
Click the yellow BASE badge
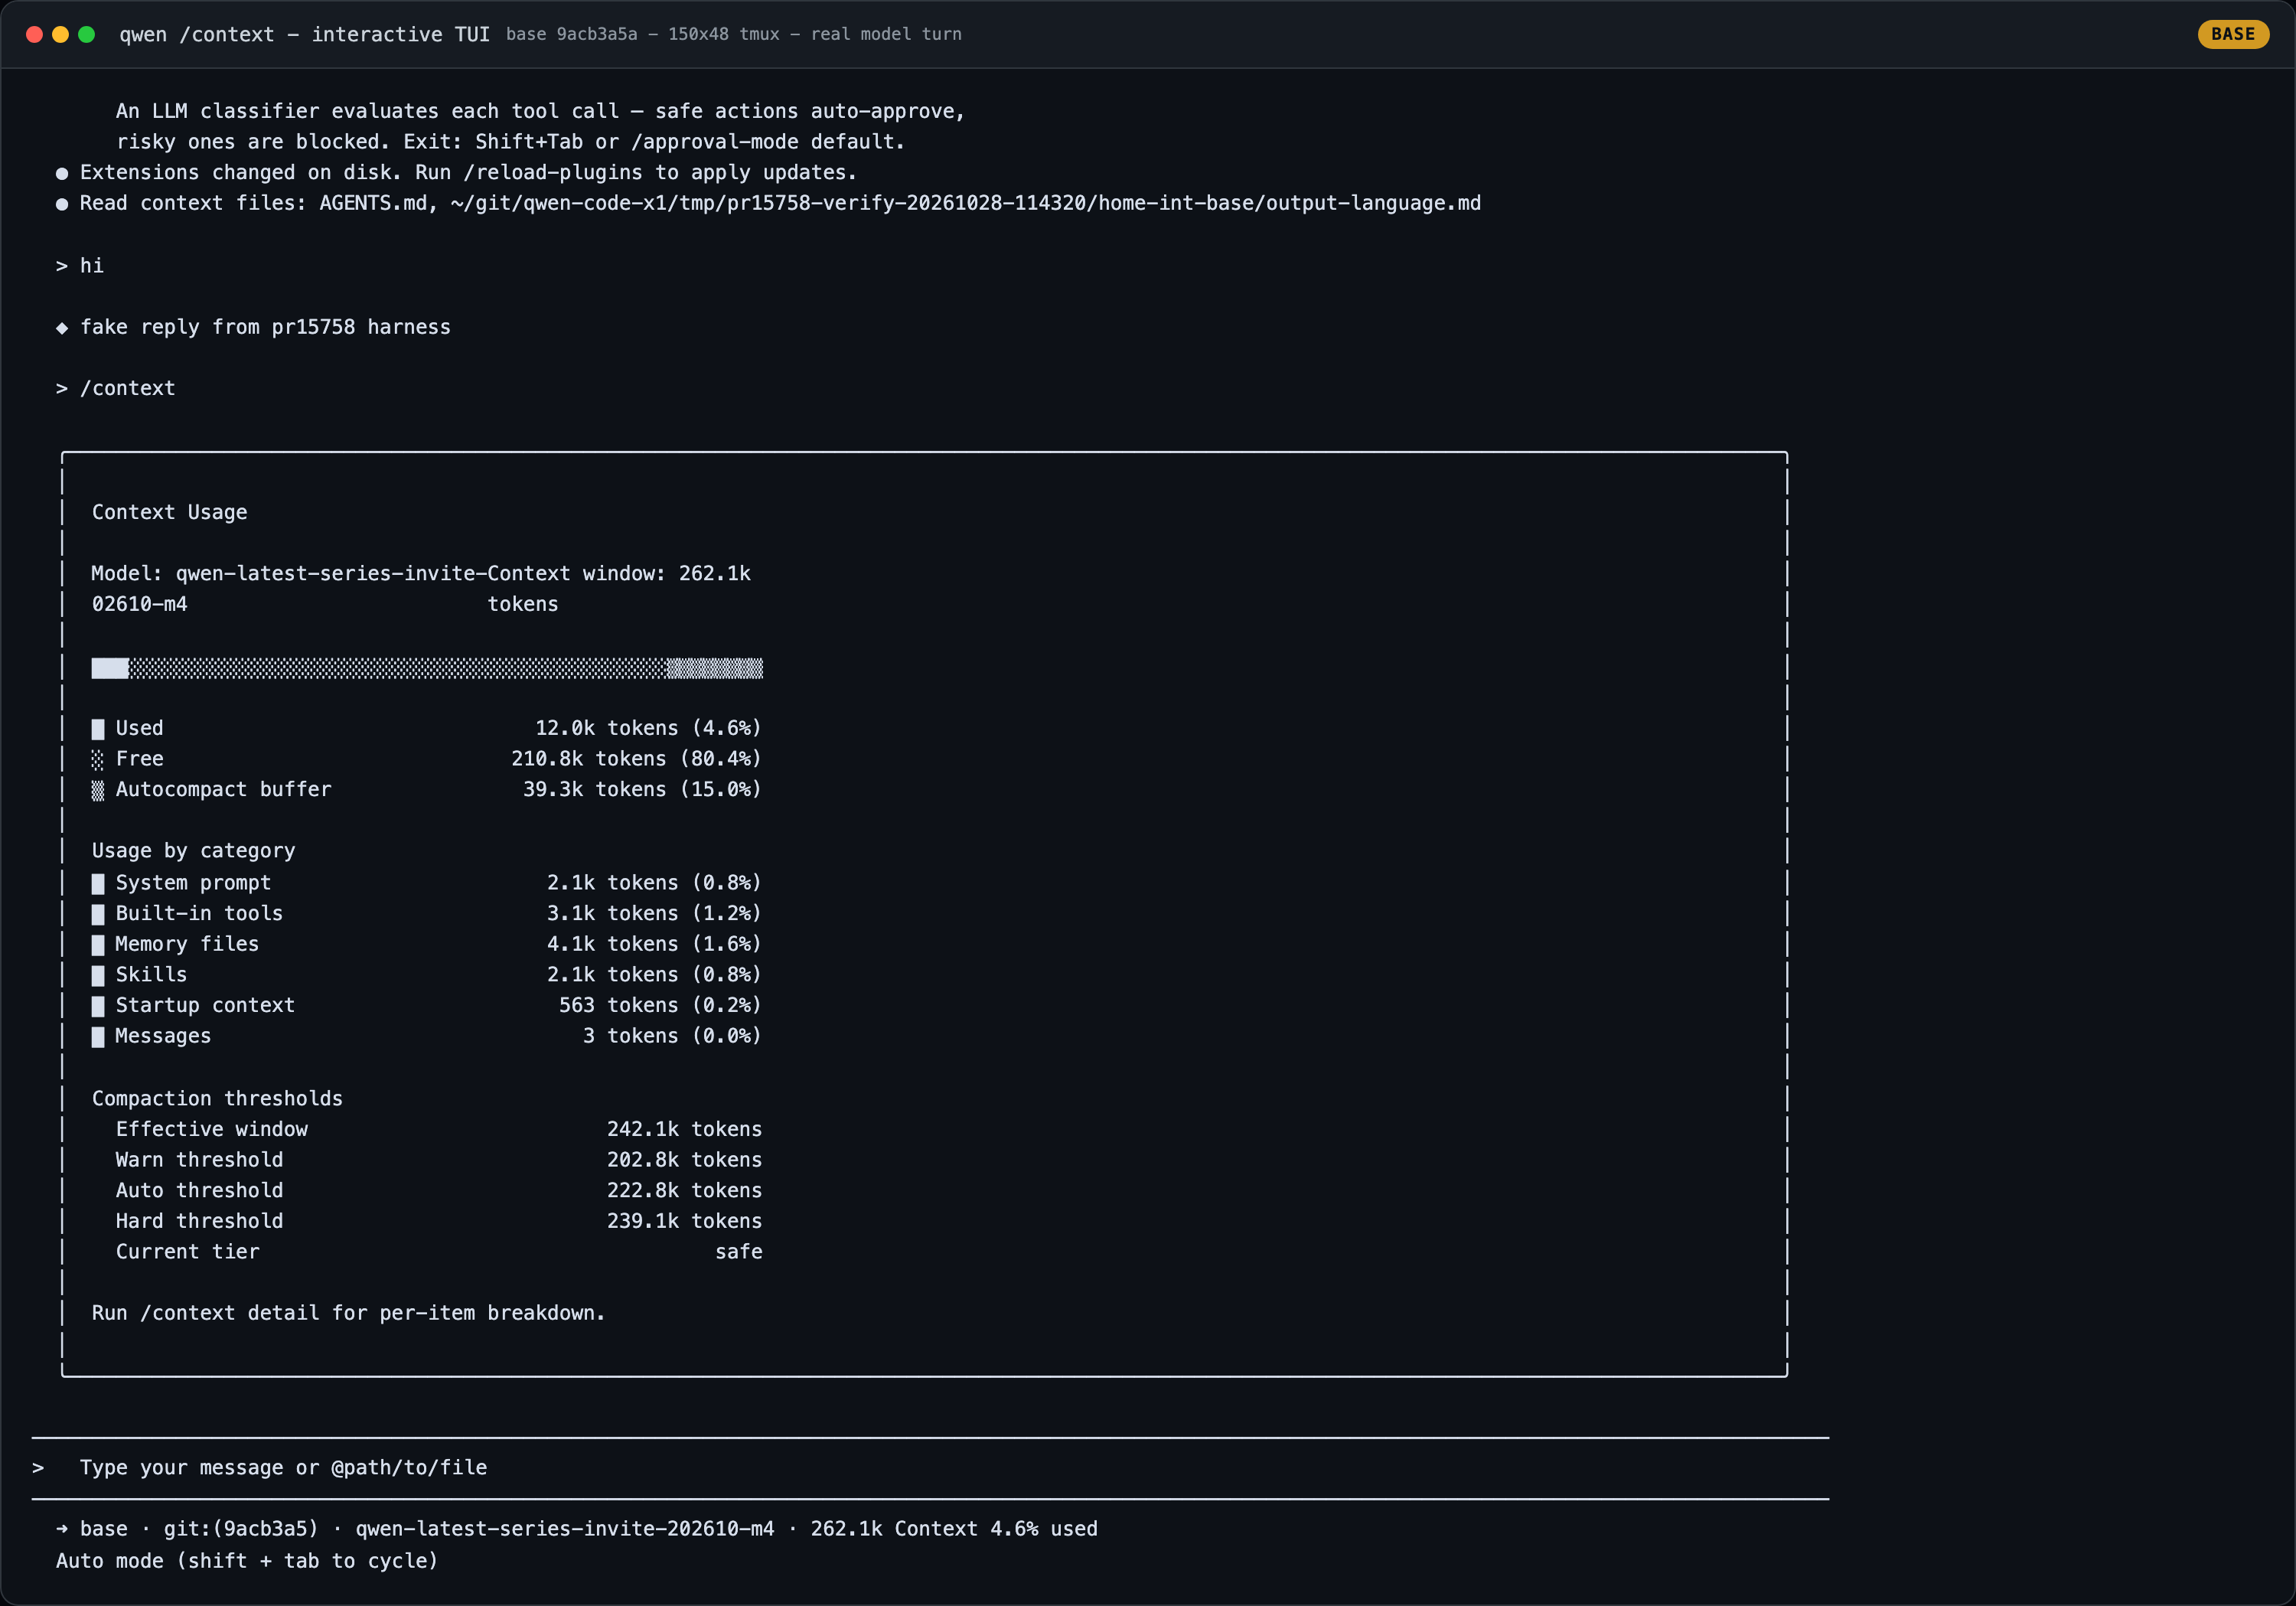pos(2232,34)
